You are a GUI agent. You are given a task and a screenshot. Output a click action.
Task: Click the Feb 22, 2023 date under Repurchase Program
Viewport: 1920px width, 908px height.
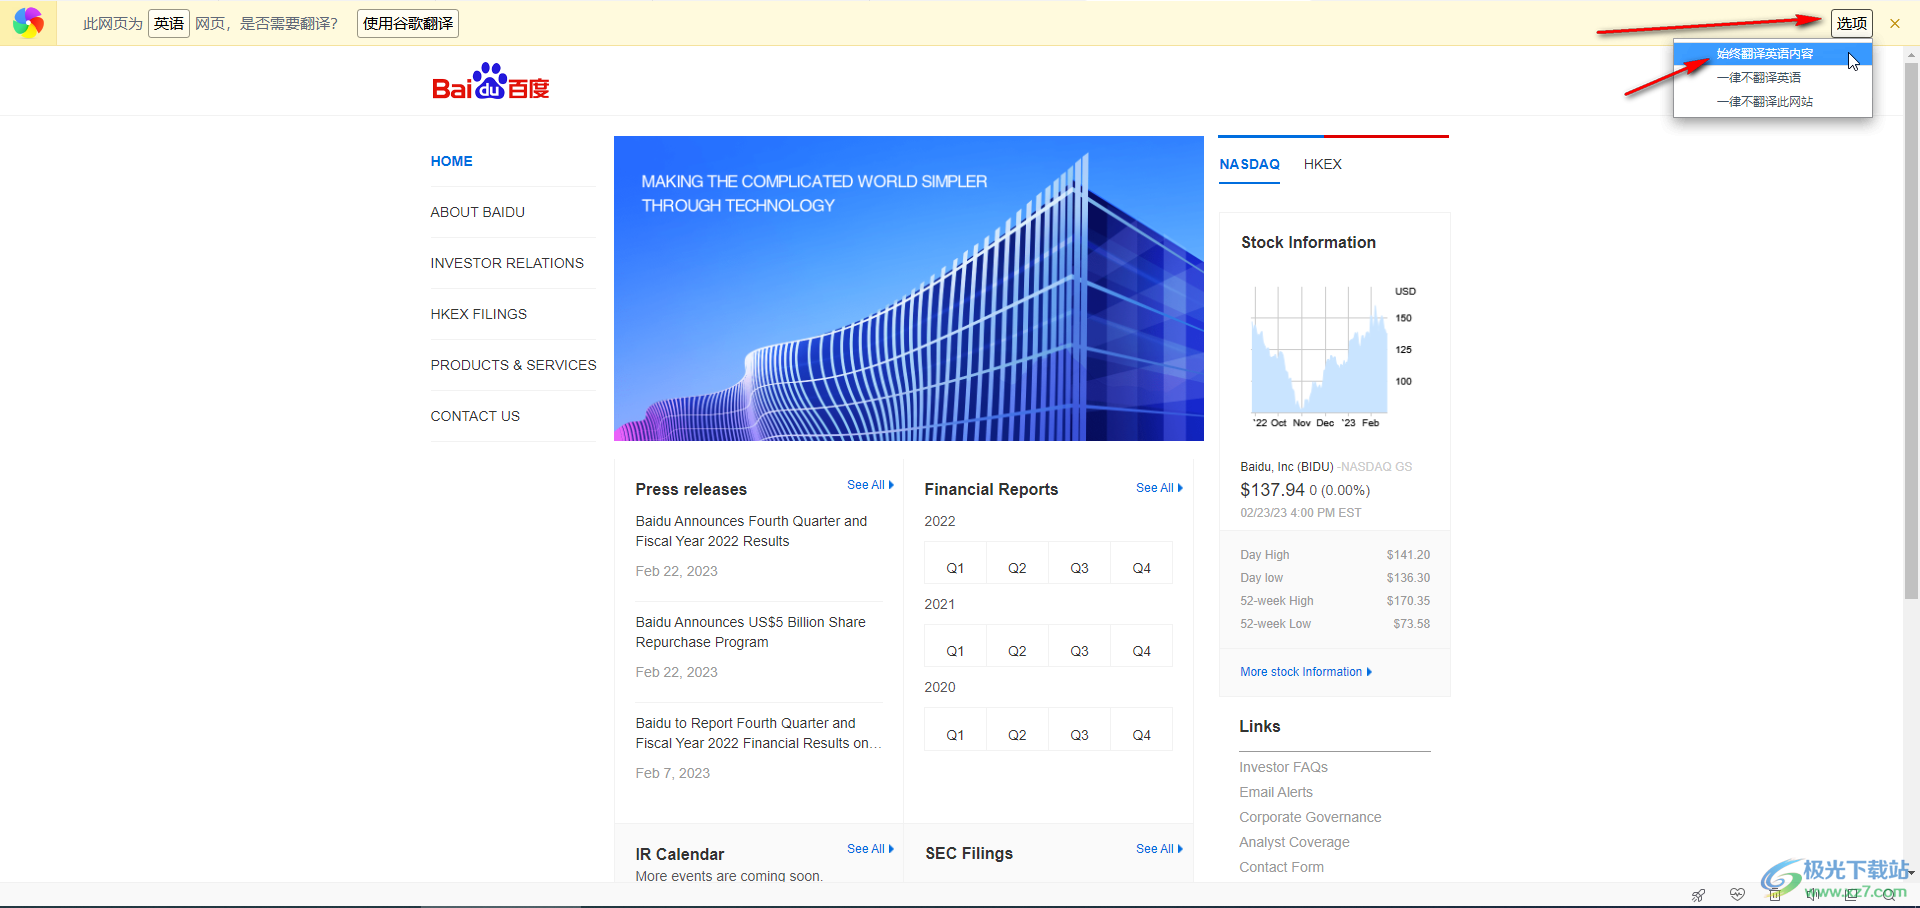tap(677, 672)
